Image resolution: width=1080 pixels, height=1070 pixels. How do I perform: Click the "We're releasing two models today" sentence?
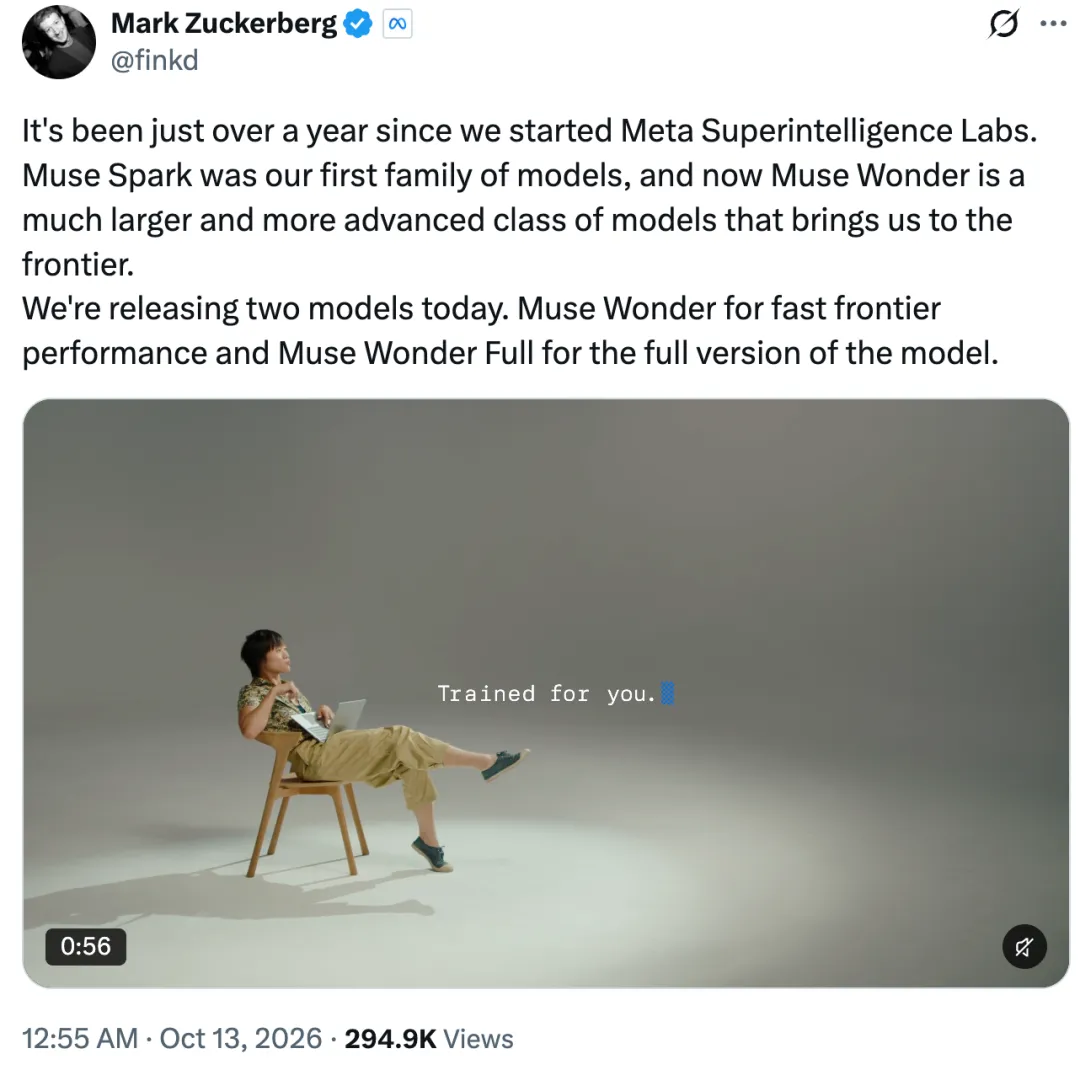click(265, 309)
